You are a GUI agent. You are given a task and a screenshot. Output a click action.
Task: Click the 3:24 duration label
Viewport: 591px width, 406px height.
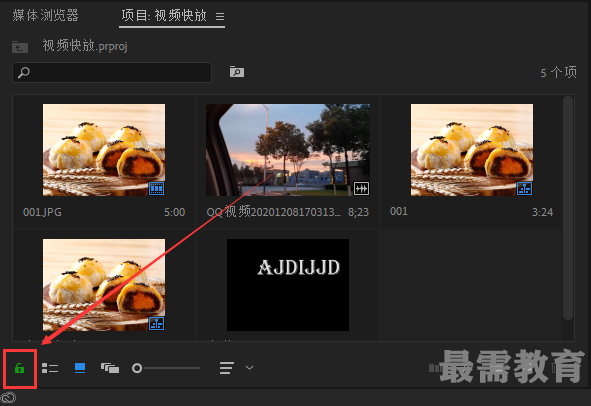pos(542,212)
